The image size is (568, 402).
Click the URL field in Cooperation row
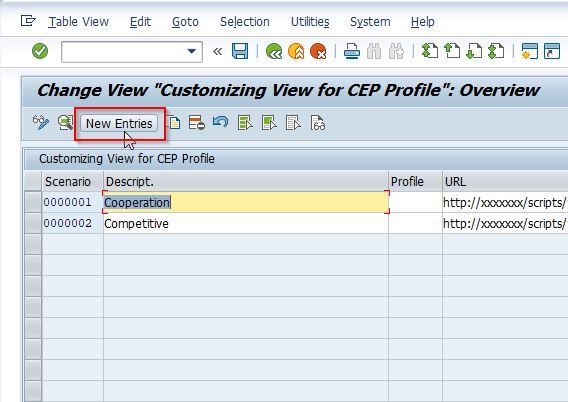[505, 202]
